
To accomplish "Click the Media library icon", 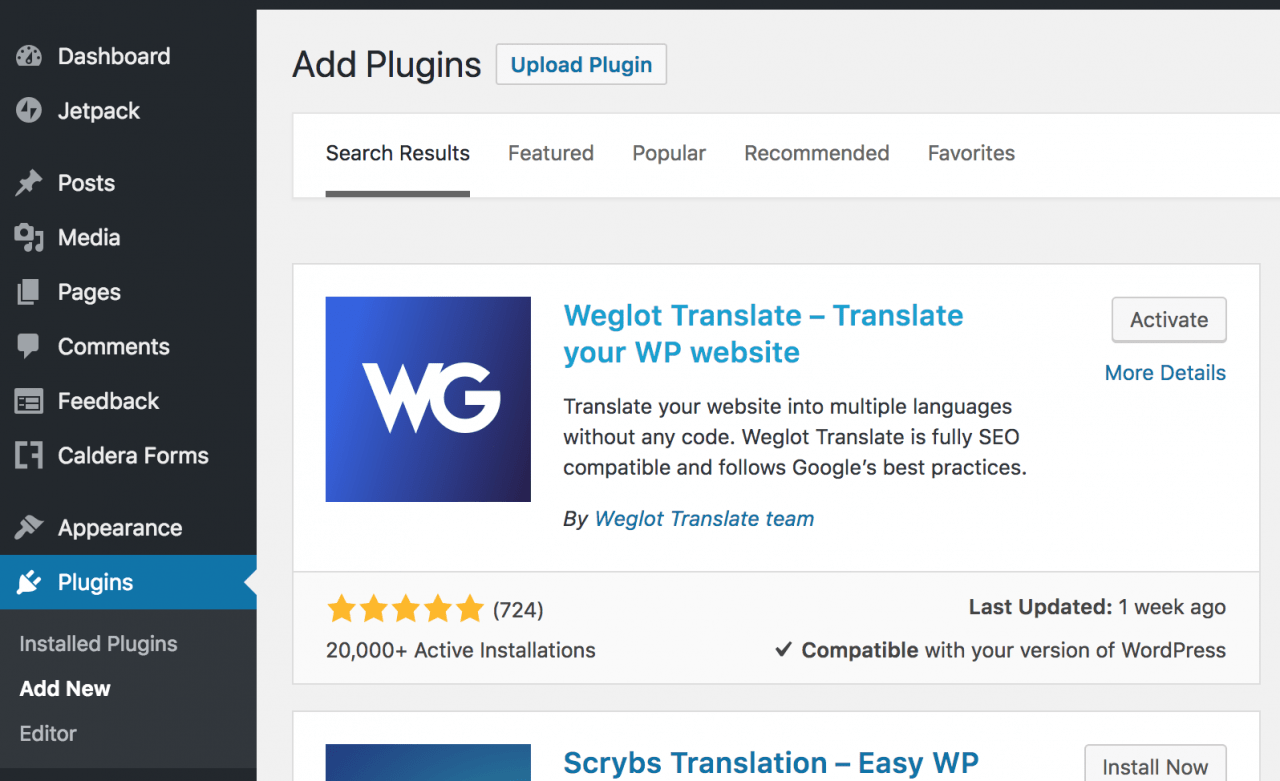I will click(29, 238).
